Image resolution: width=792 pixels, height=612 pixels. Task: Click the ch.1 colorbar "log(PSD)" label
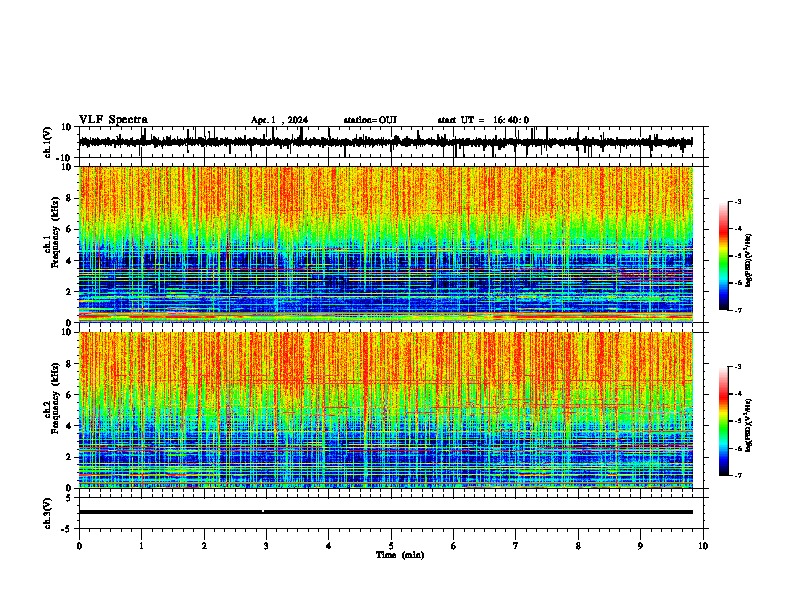[748, 261]
